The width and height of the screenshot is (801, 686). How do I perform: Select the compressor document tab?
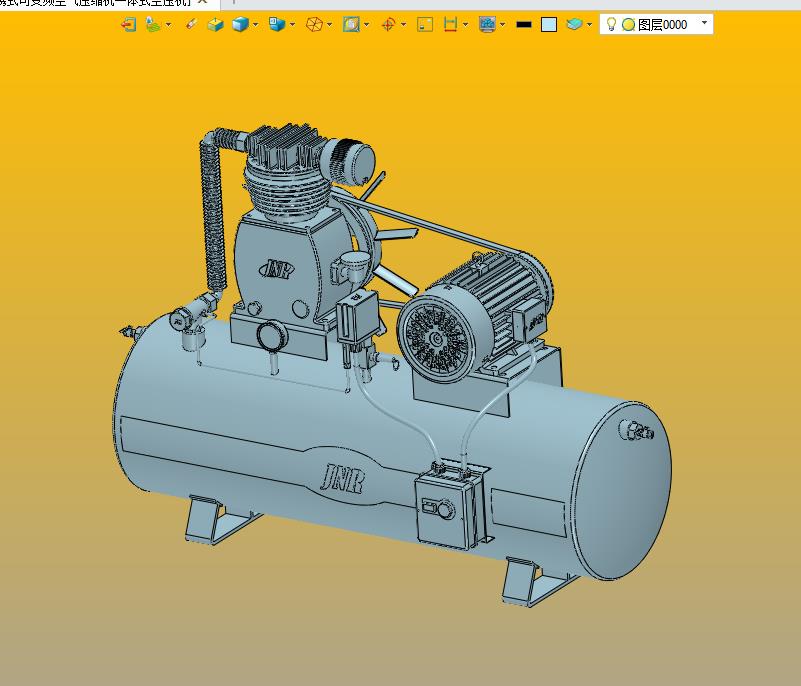(95, 2)
